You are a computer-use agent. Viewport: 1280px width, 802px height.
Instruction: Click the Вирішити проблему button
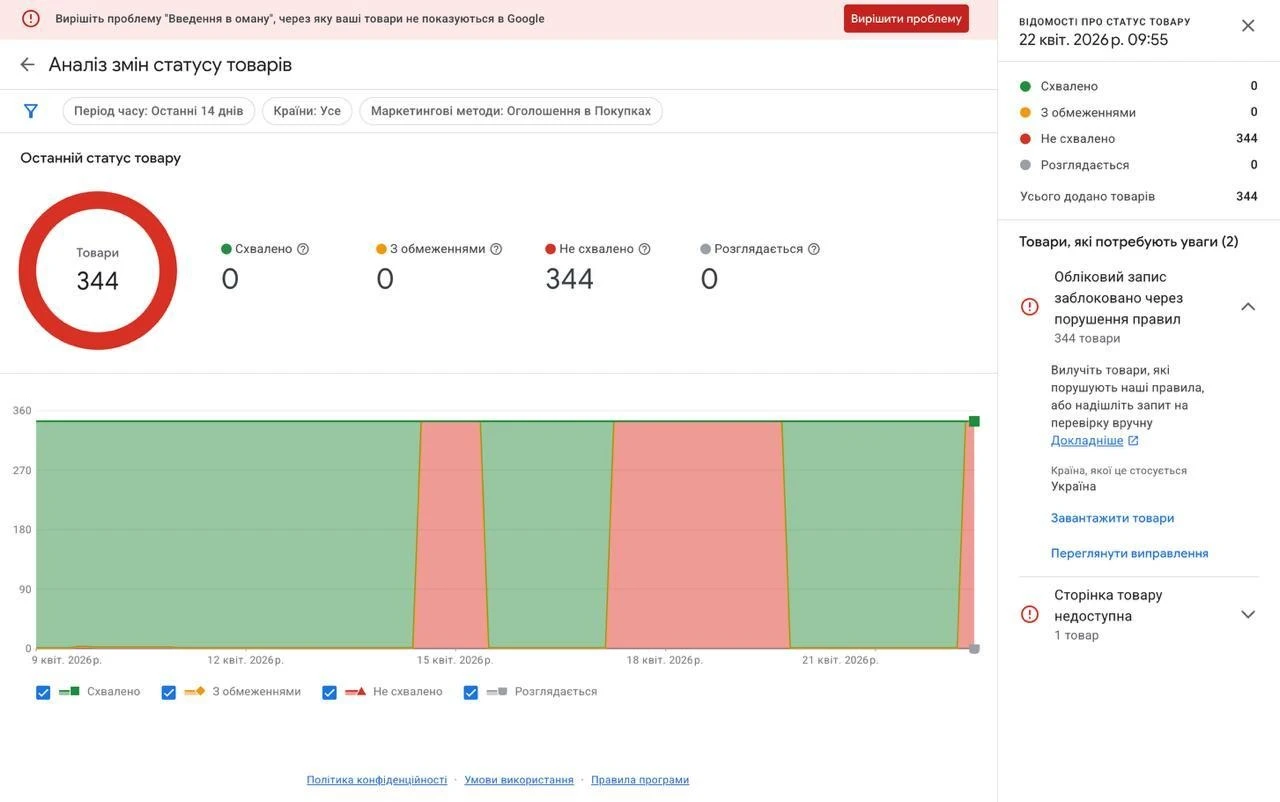pos(906,19)
